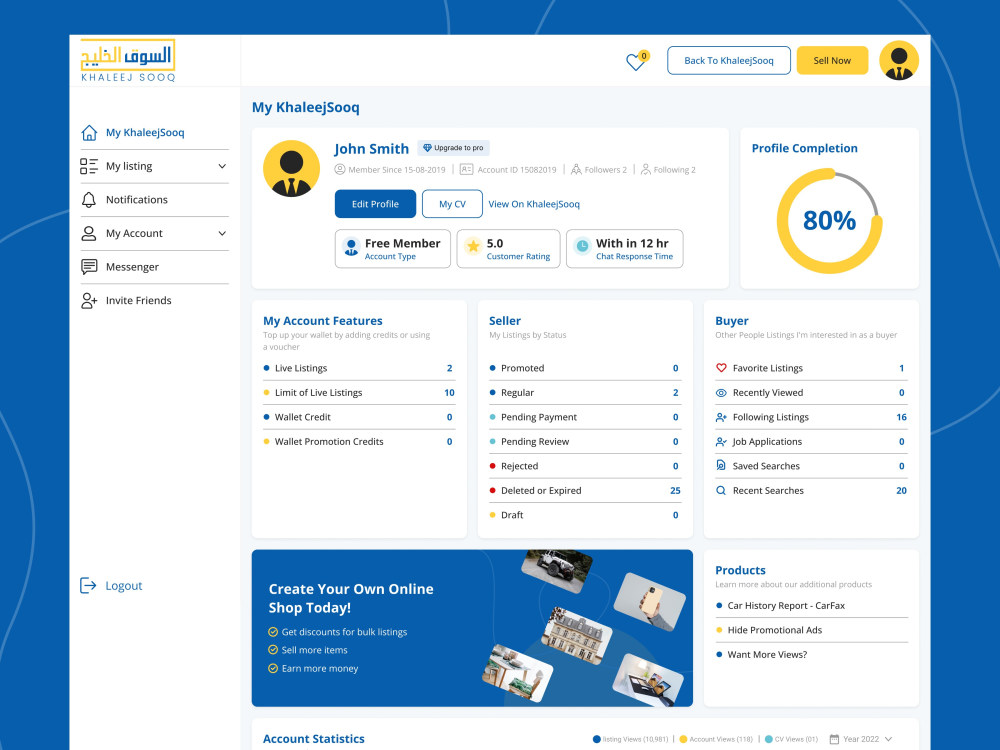Click the Following icon in profile

(646, 170)
